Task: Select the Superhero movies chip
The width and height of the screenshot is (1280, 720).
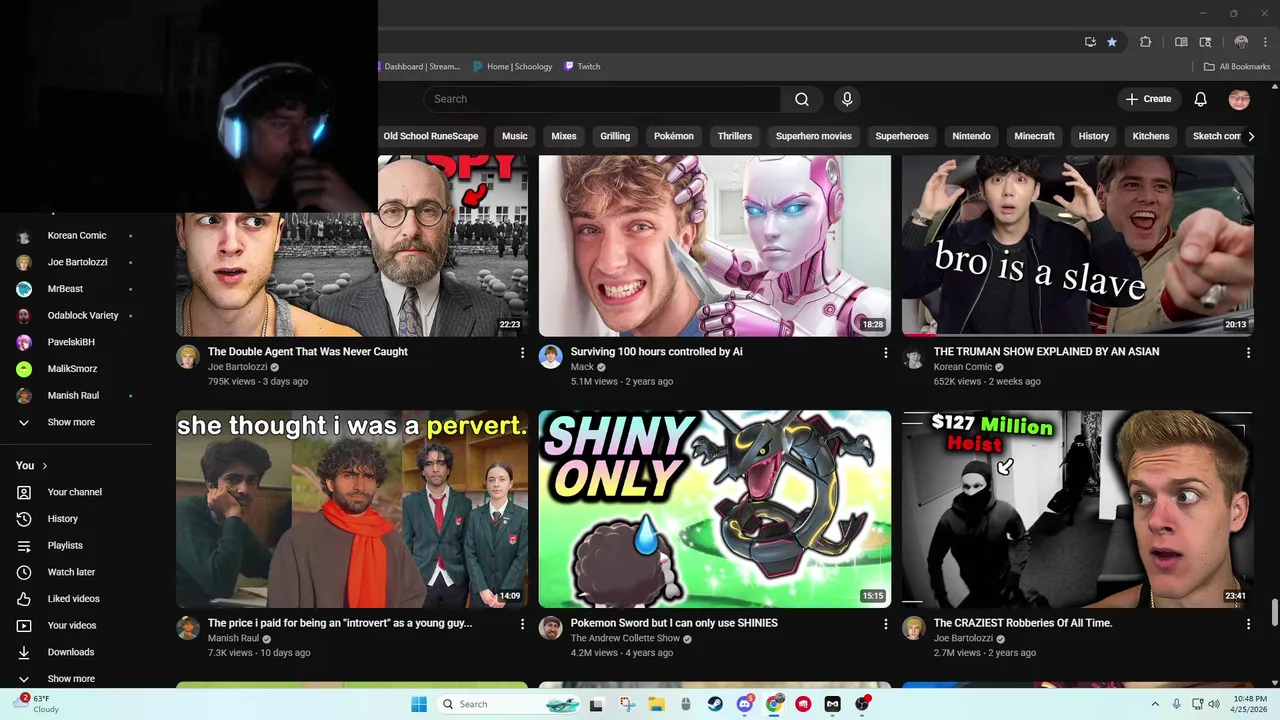Action: pyautogui.click(x=814, y=136)
